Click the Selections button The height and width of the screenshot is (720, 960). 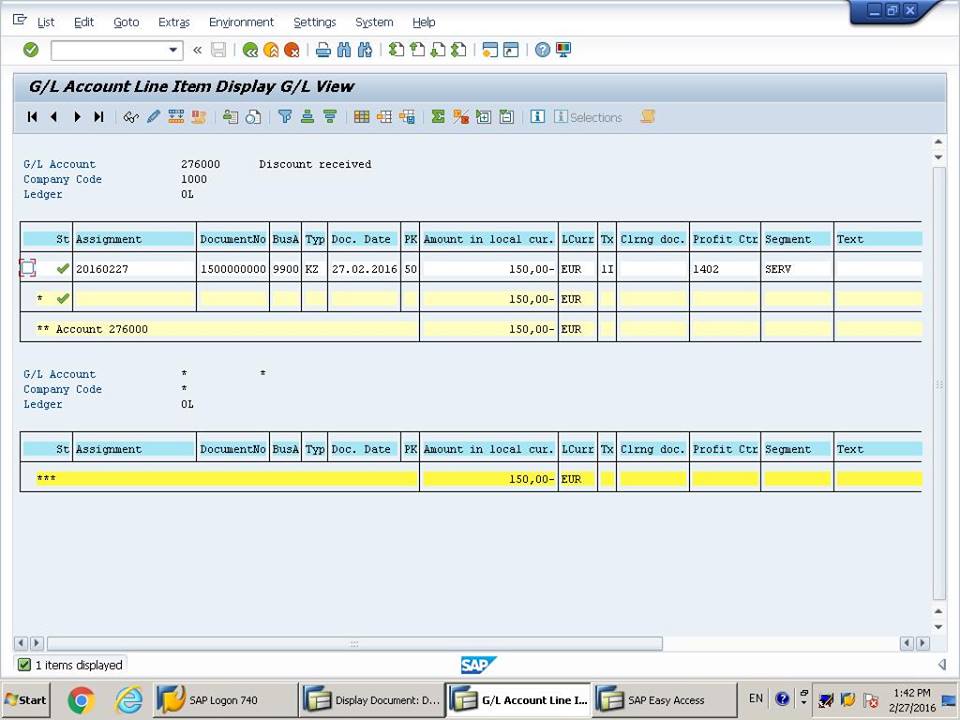[x=588, y=117]
